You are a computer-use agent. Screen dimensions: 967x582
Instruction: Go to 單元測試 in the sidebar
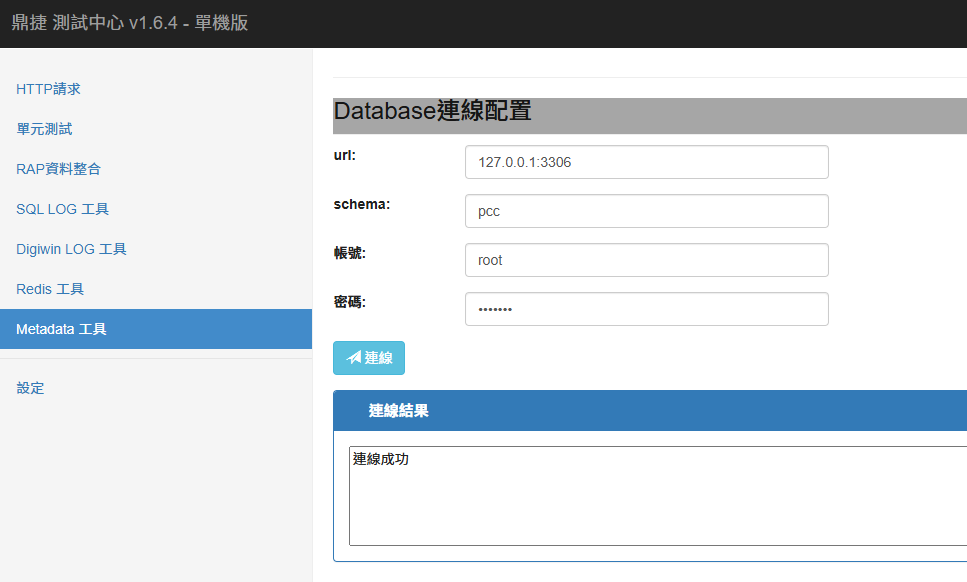(x=44, y=129)
